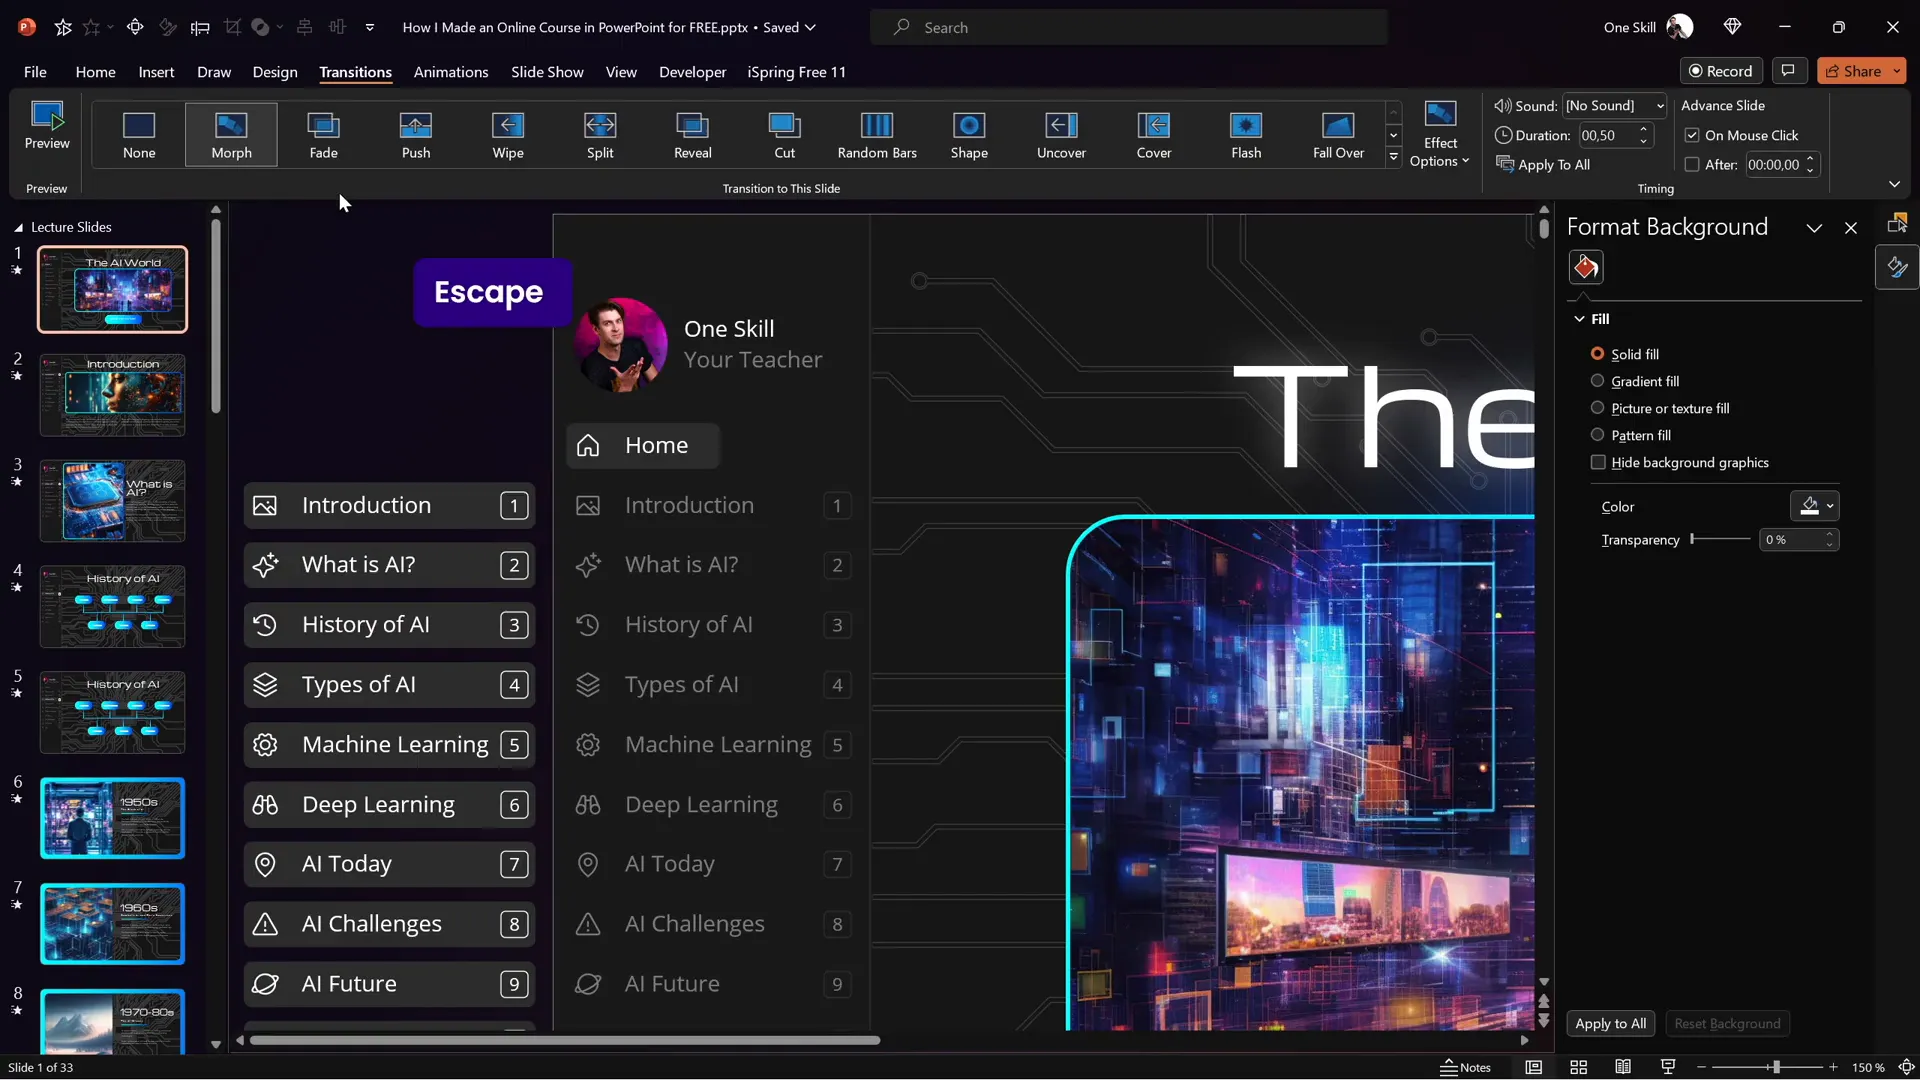
Task: Click Reset Background button
Action: click(1727, 1023)
